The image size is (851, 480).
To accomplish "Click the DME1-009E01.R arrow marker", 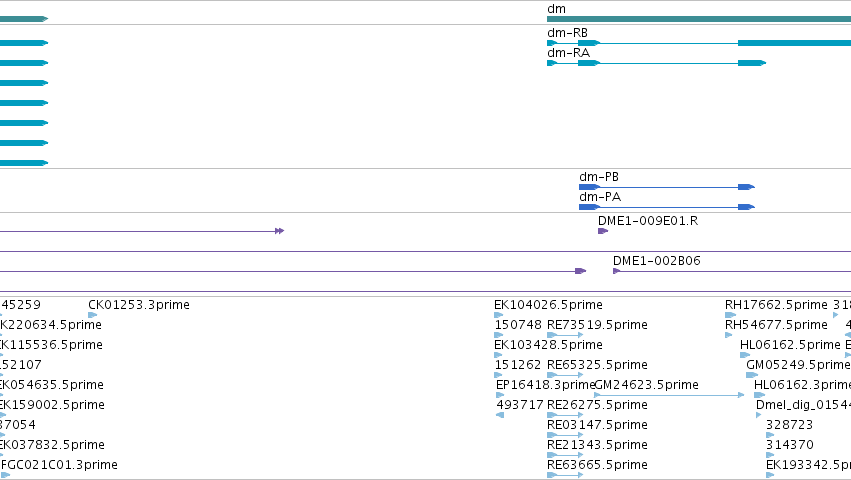I will point(603,231).
